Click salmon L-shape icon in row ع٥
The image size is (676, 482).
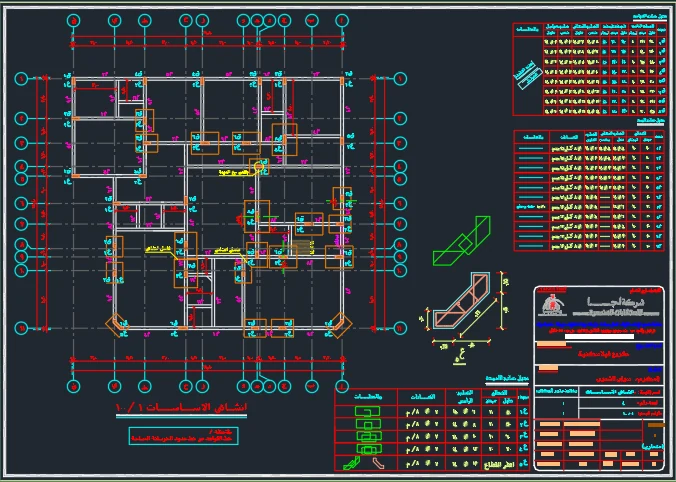(378, 464)
